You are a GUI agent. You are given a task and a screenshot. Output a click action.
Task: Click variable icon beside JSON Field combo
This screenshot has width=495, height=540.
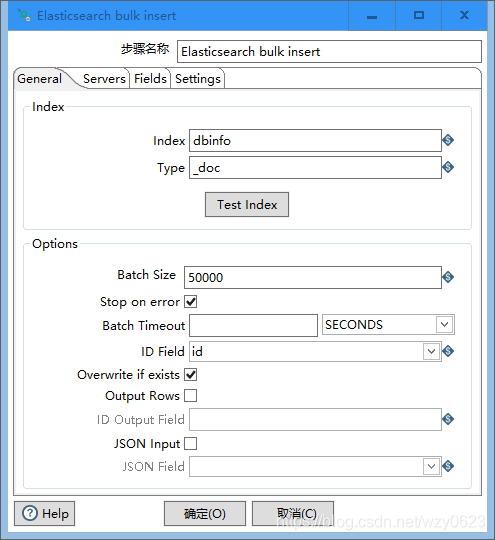(x=448, y=466)
